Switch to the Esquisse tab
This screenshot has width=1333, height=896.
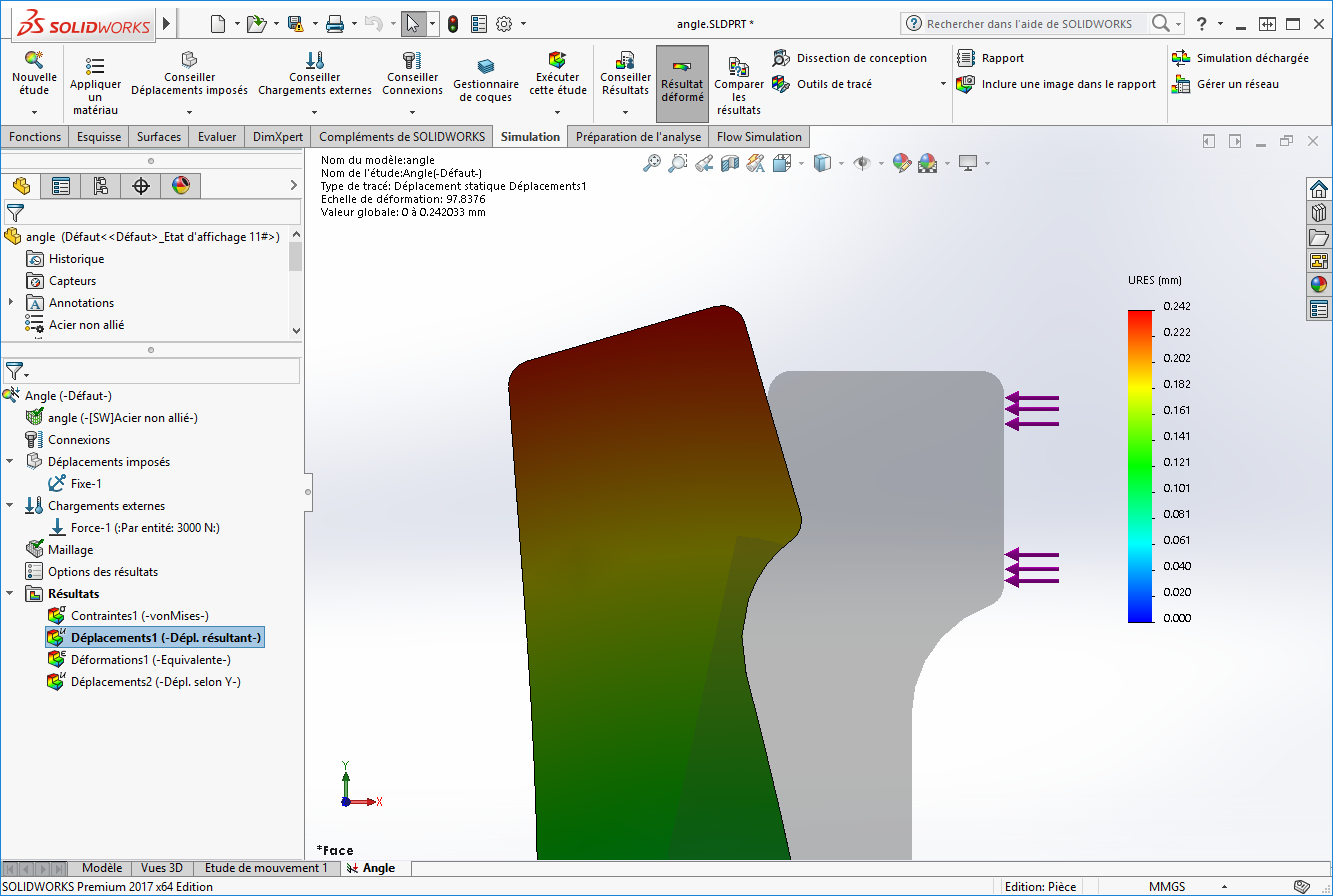pyautogui.click(x=99, y=137)
